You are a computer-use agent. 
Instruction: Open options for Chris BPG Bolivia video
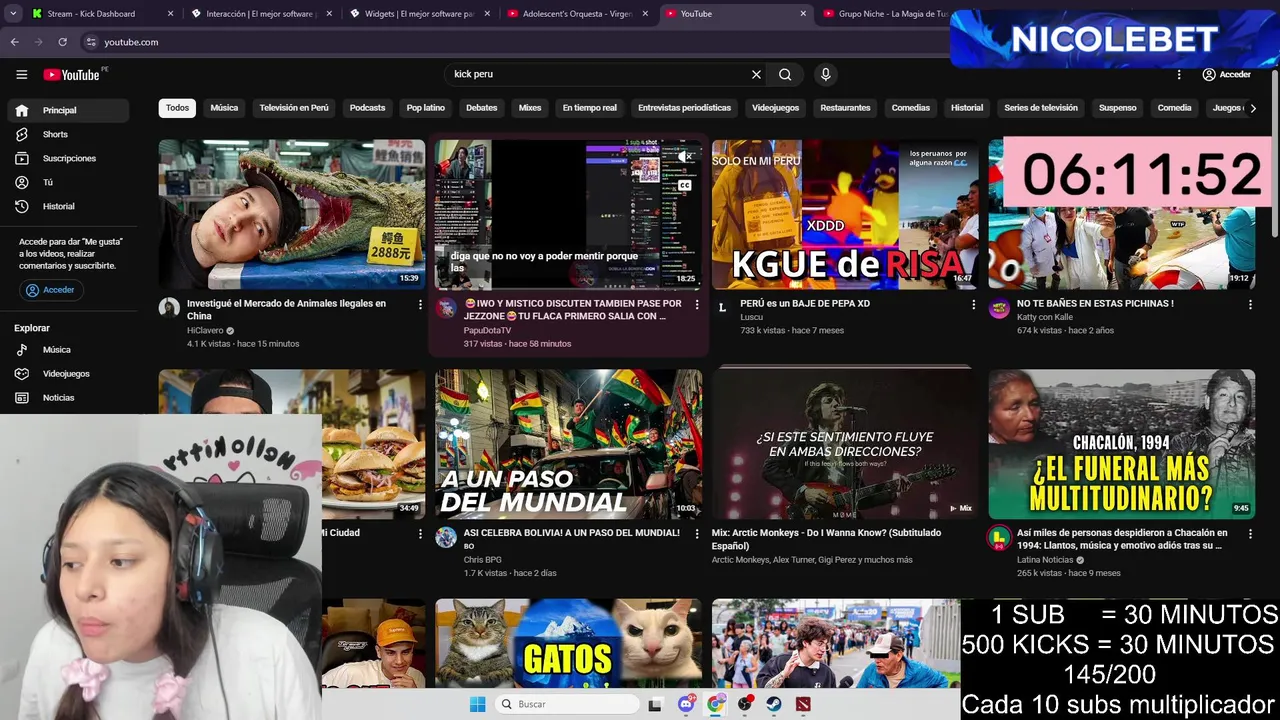click(x=697, y=534)
